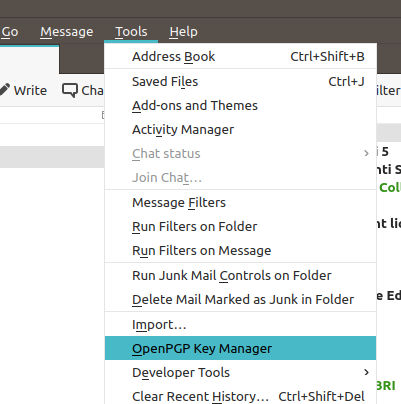Open OpenPGP Key Manager

[x=241, y=348]
